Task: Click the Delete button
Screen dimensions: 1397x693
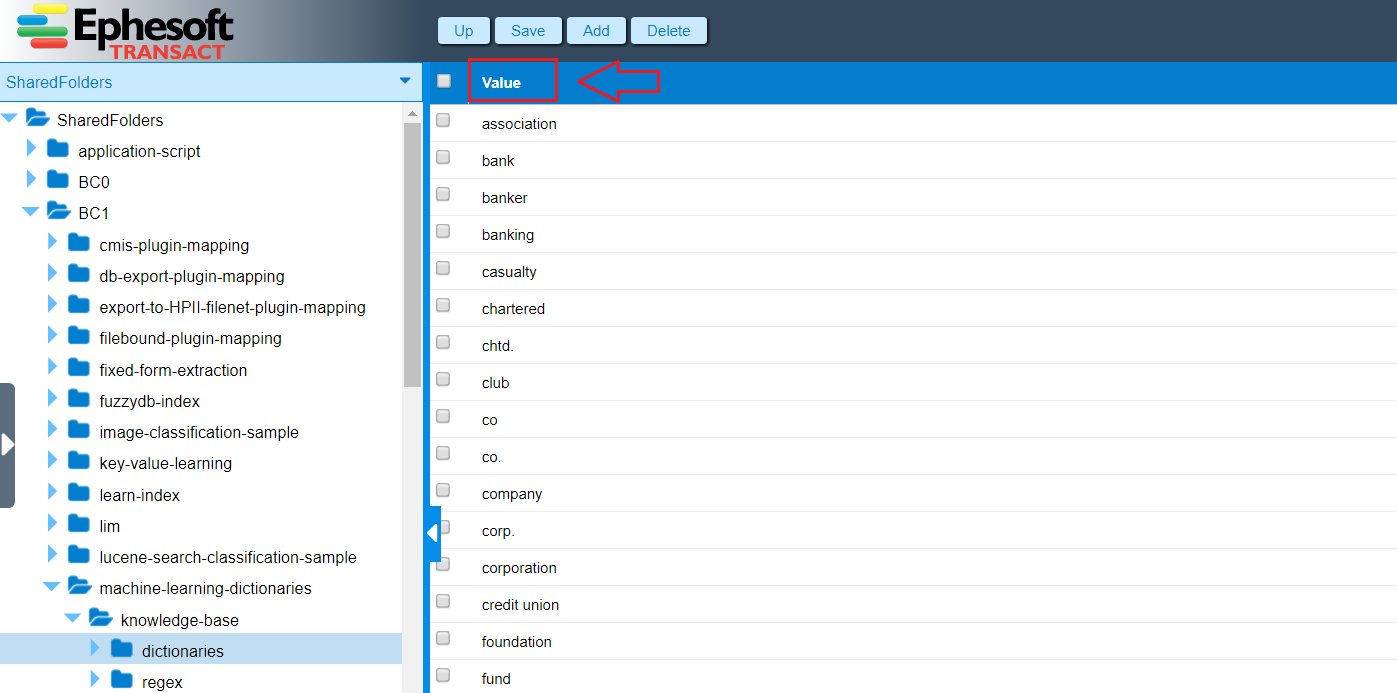Action: click(x=669, y=31)
